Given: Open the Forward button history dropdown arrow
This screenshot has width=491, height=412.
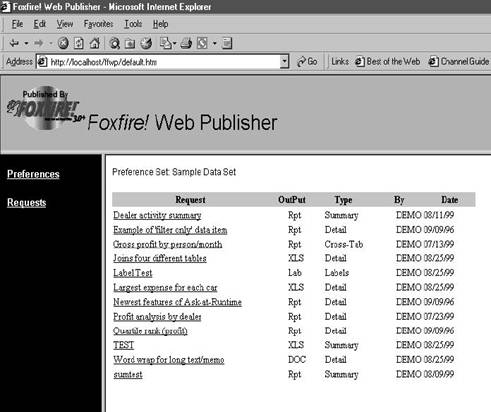Looking at the screenshot, I should [51, 43].
